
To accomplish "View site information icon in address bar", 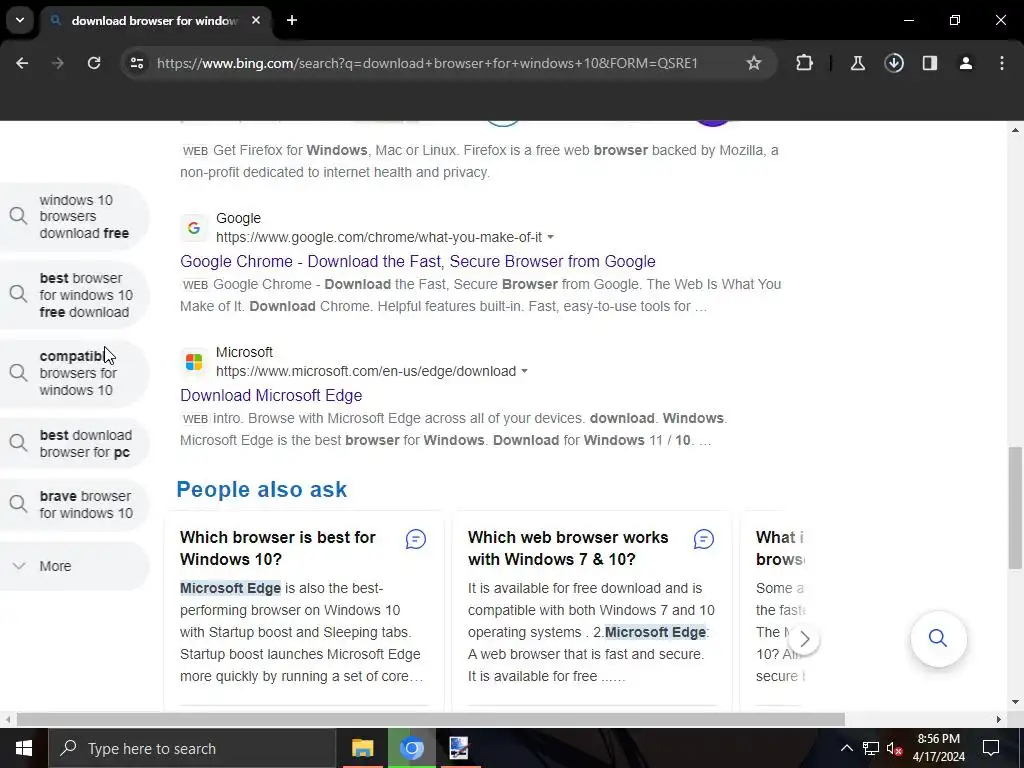I will pos(136,63).
